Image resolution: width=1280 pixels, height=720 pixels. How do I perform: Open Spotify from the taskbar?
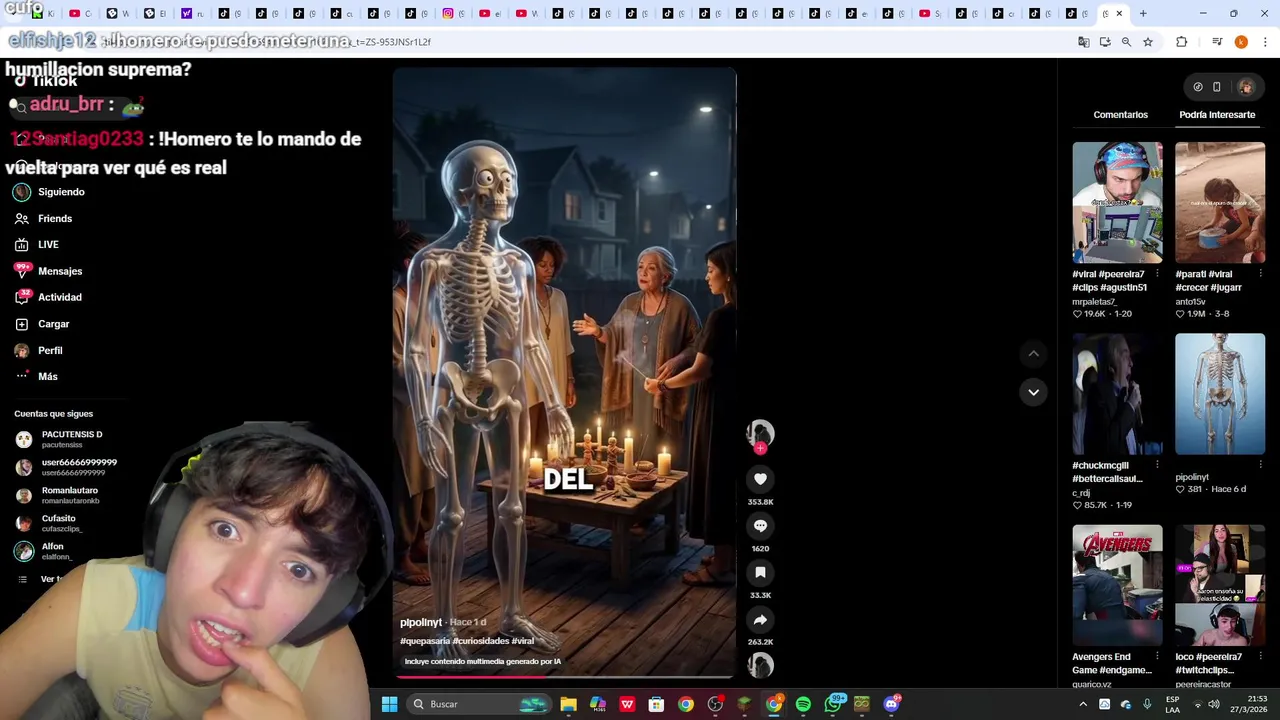tap(803, 704)
